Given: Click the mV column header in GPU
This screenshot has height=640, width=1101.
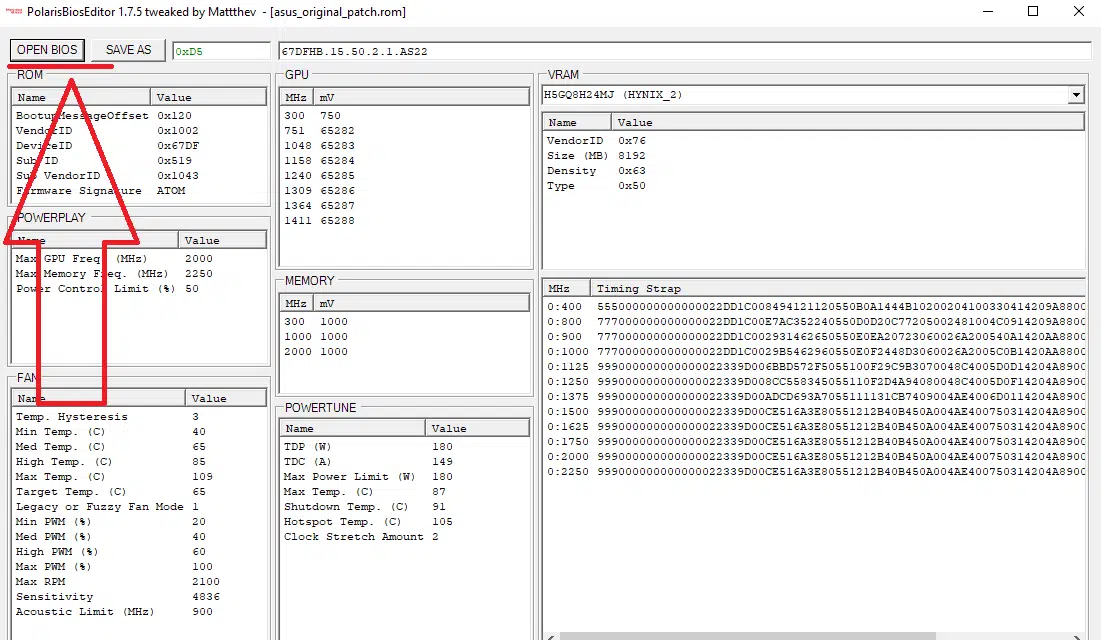Looking at the screenshot, I should pos(421,97).
